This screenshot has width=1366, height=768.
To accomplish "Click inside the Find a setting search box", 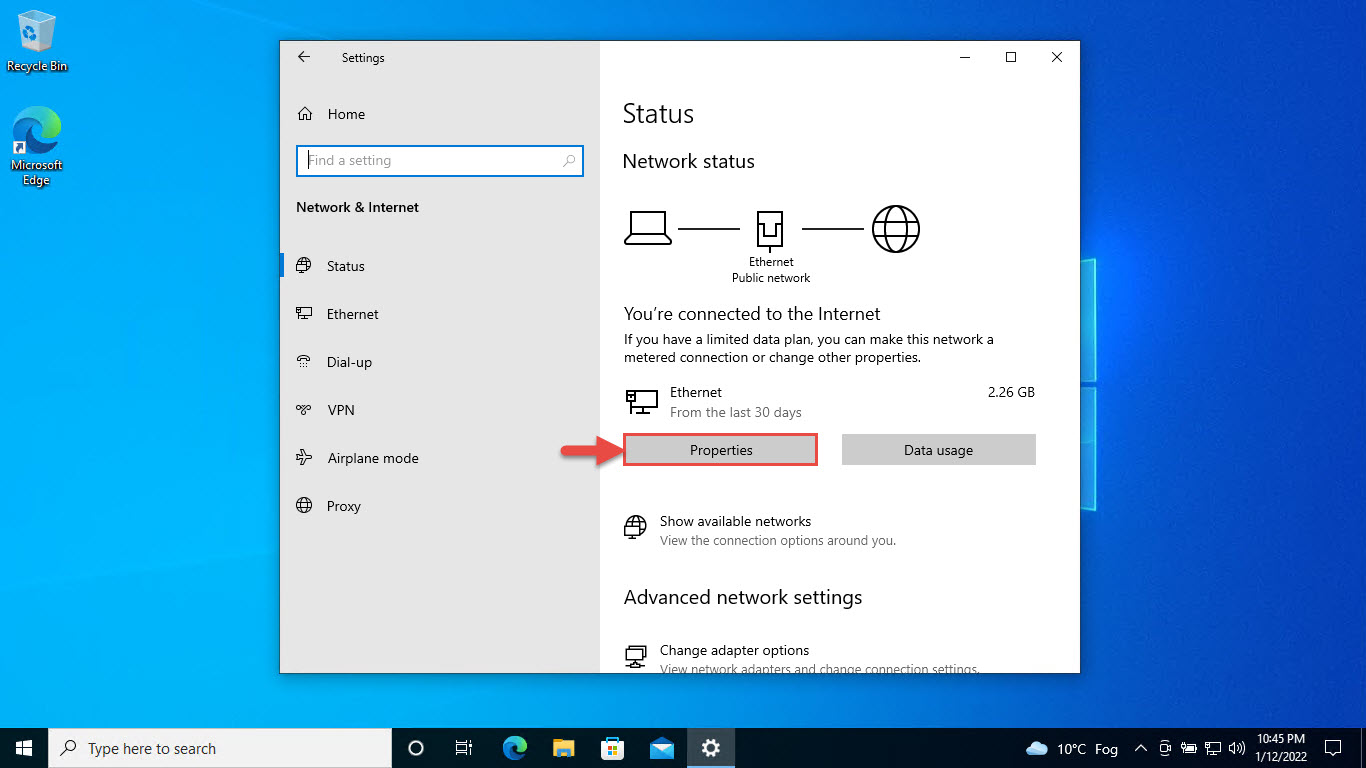I will pos(440,160).
